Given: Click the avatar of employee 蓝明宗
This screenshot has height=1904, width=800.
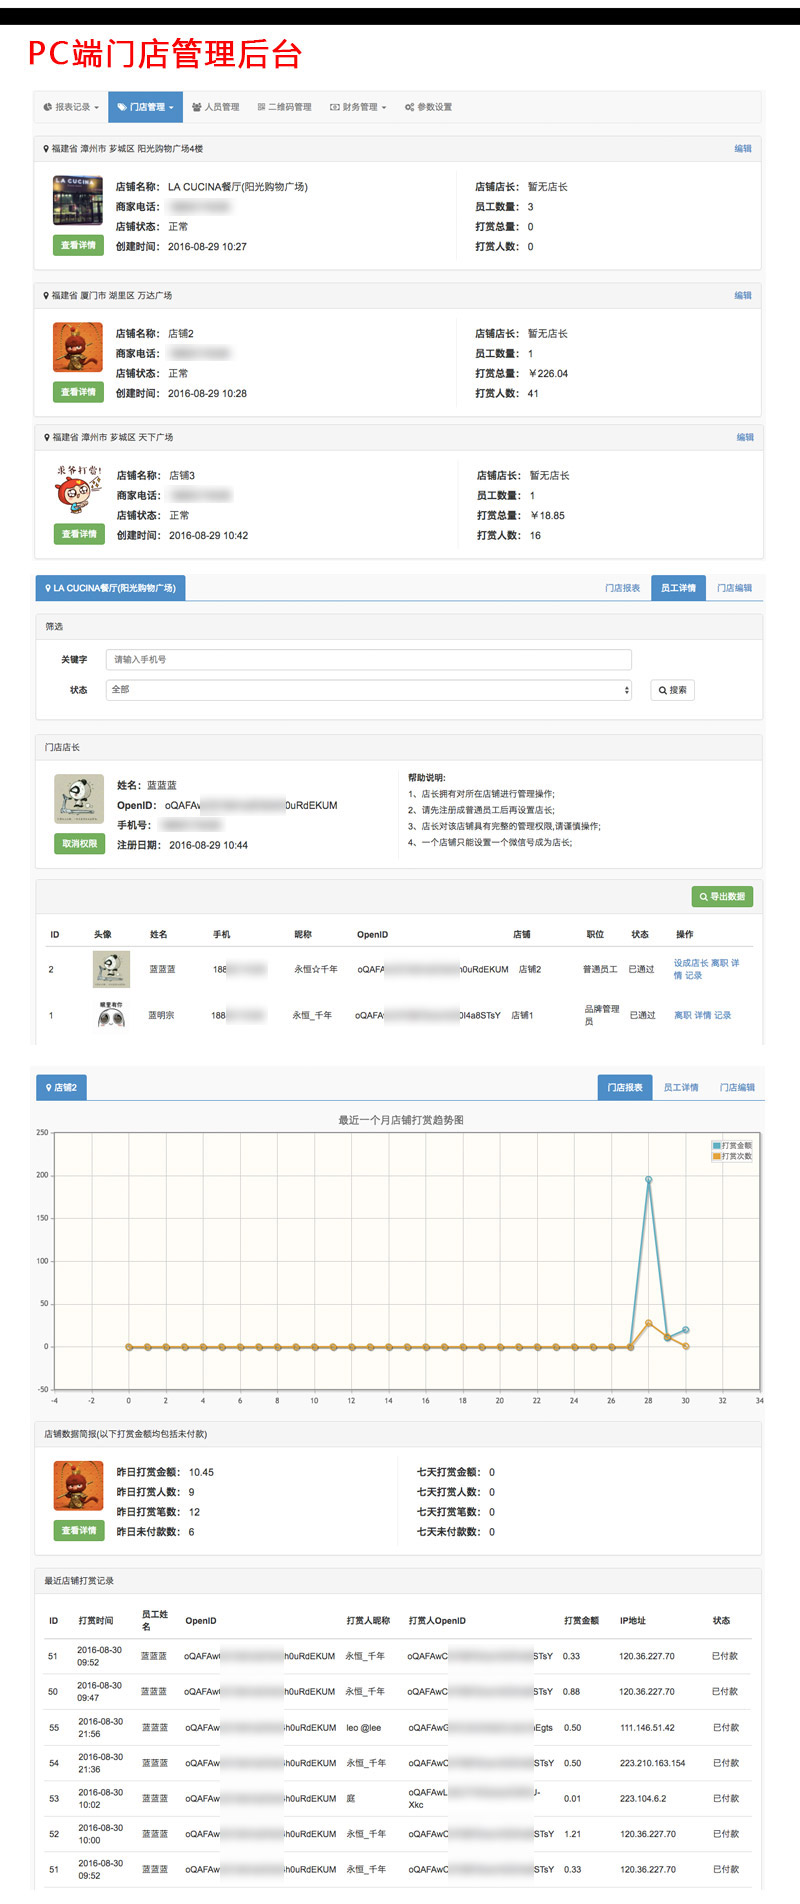Looking at the screenshot, I should [x=111, y=1015].
